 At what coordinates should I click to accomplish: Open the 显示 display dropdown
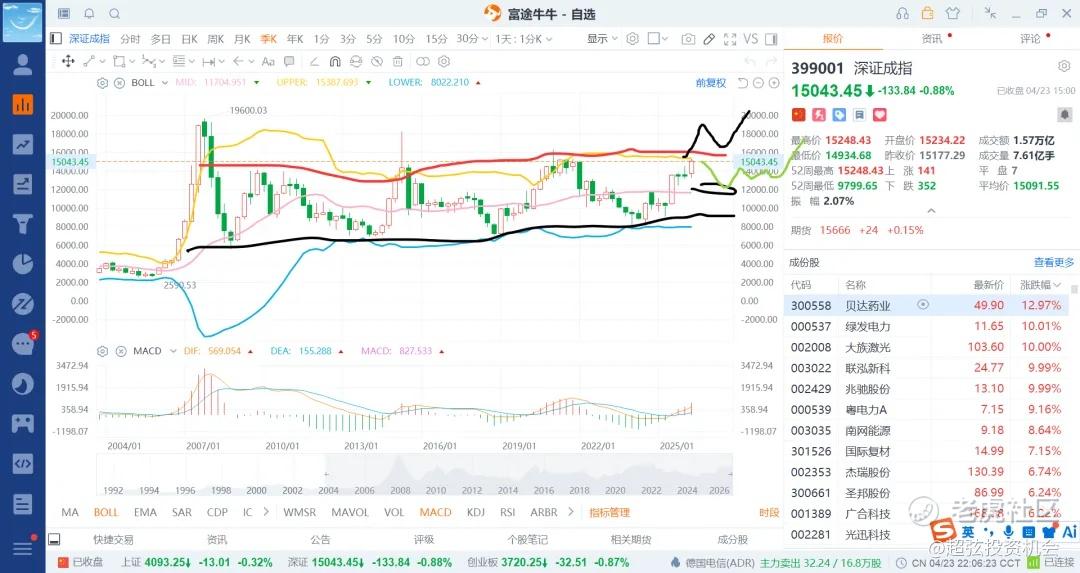(x=602, y=39)
